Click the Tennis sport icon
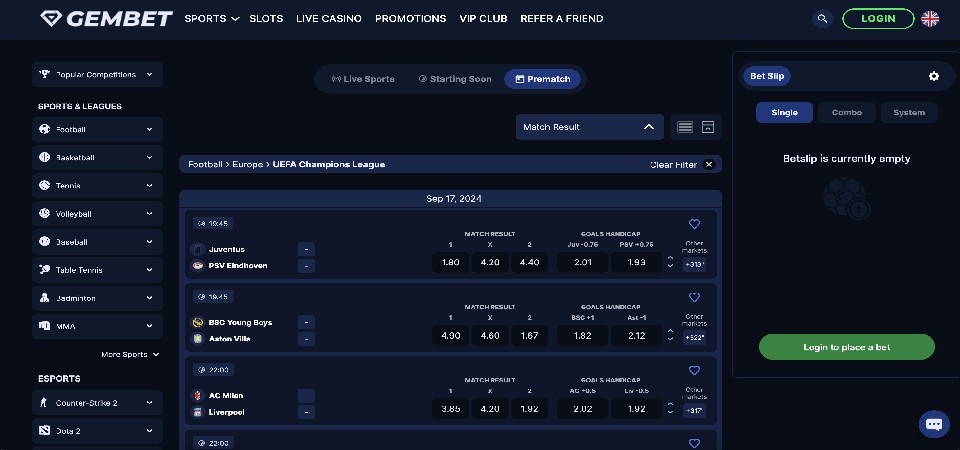Screen dimensions: 960x450 click(45, 186)
